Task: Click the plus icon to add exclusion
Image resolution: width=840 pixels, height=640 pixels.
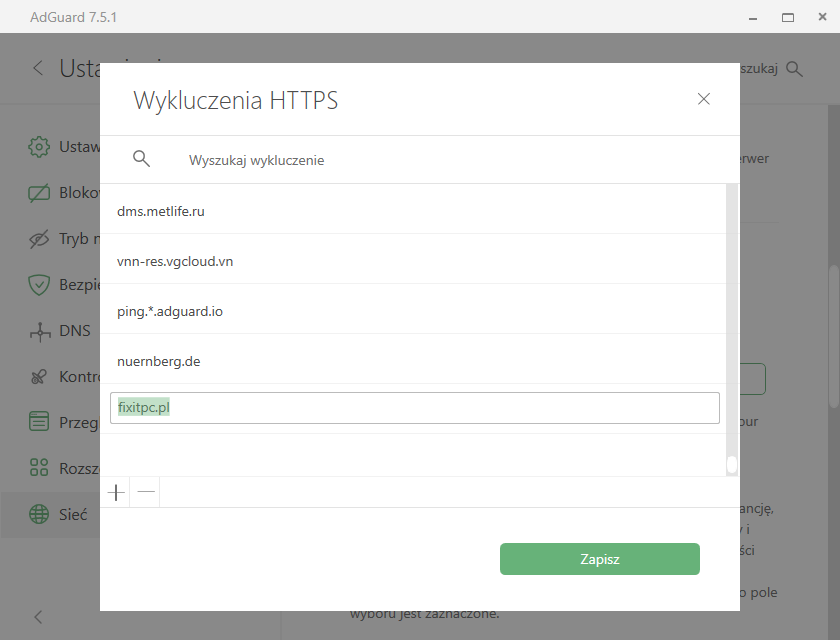Action: pos(116,492)
